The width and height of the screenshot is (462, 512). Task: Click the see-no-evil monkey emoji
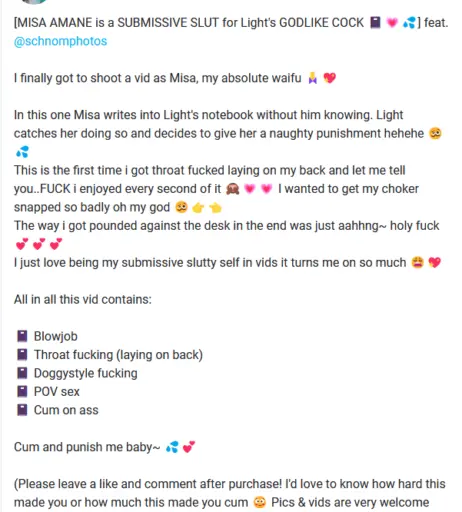(232, 189)
